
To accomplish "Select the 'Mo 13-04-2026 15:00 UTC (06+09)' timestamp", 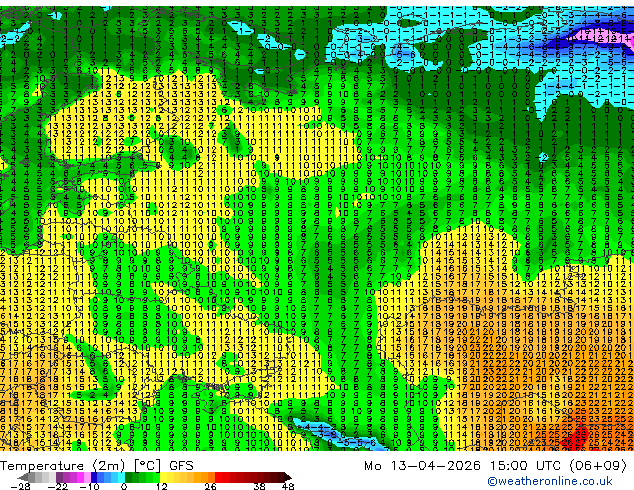I will tap(495, 466).
